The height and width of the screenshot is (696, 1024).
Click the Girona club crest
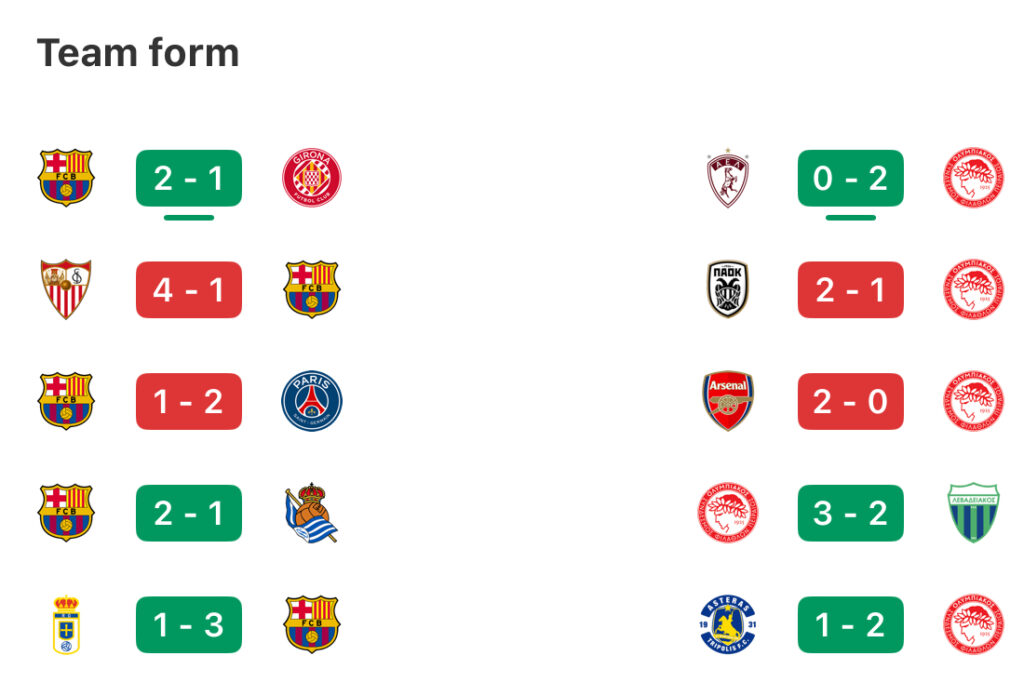pos(312,178)
